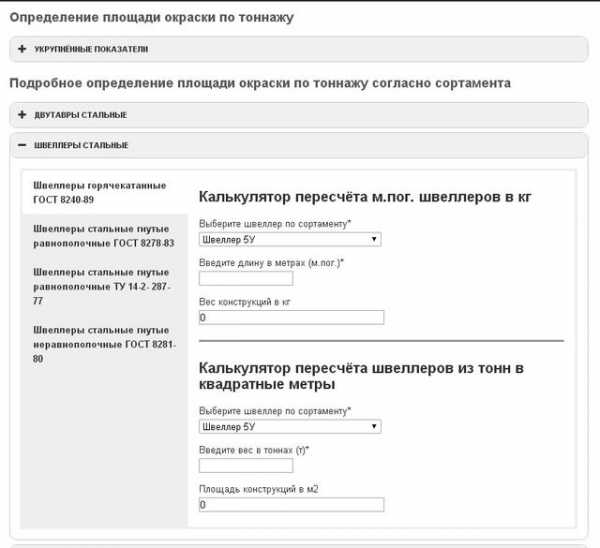Click the plus icon beside Двутавры стальные
Viewport: 600px width, 548px height.
[21, 114]
